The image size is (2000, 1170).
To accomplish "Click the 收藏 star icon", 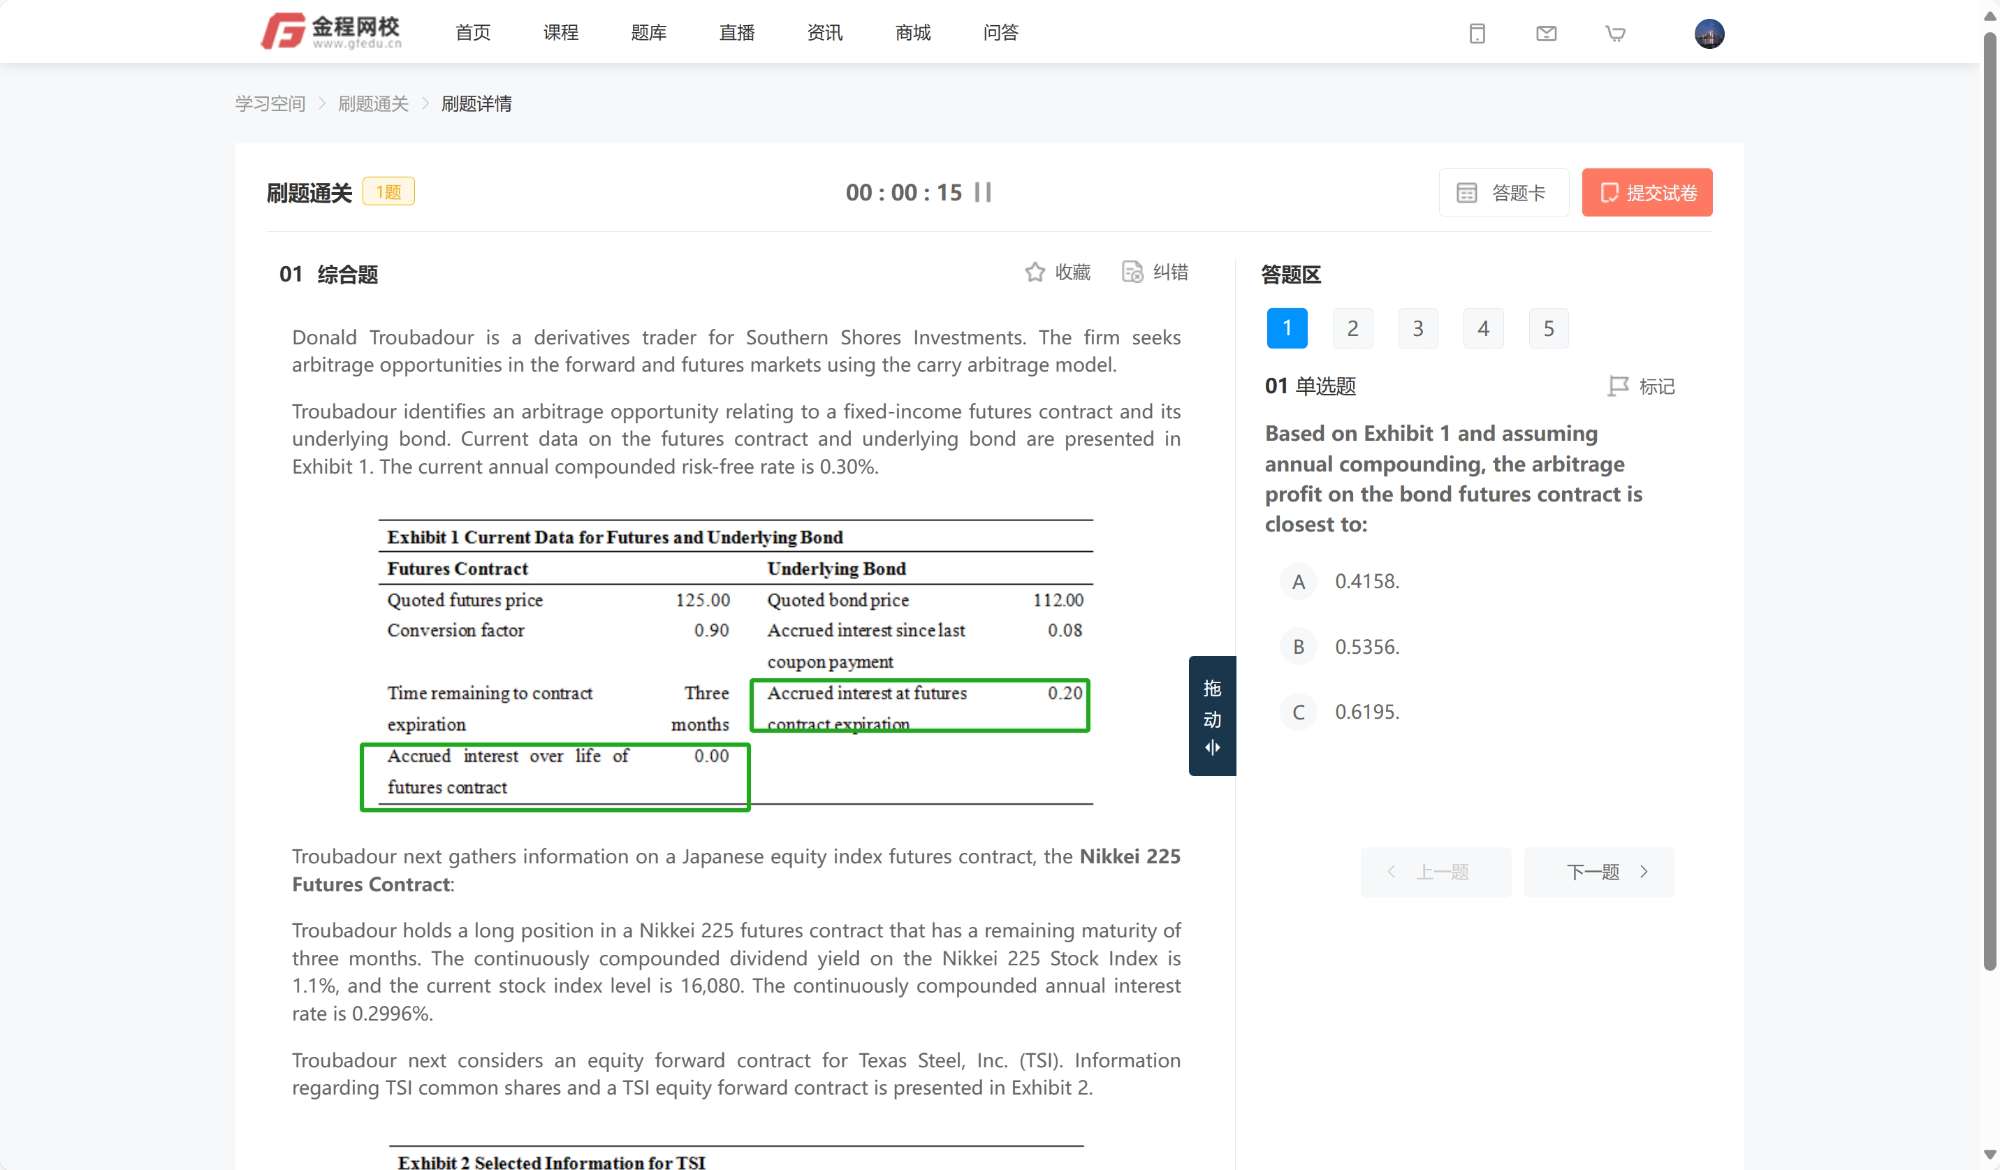I will coord(1035,272).
